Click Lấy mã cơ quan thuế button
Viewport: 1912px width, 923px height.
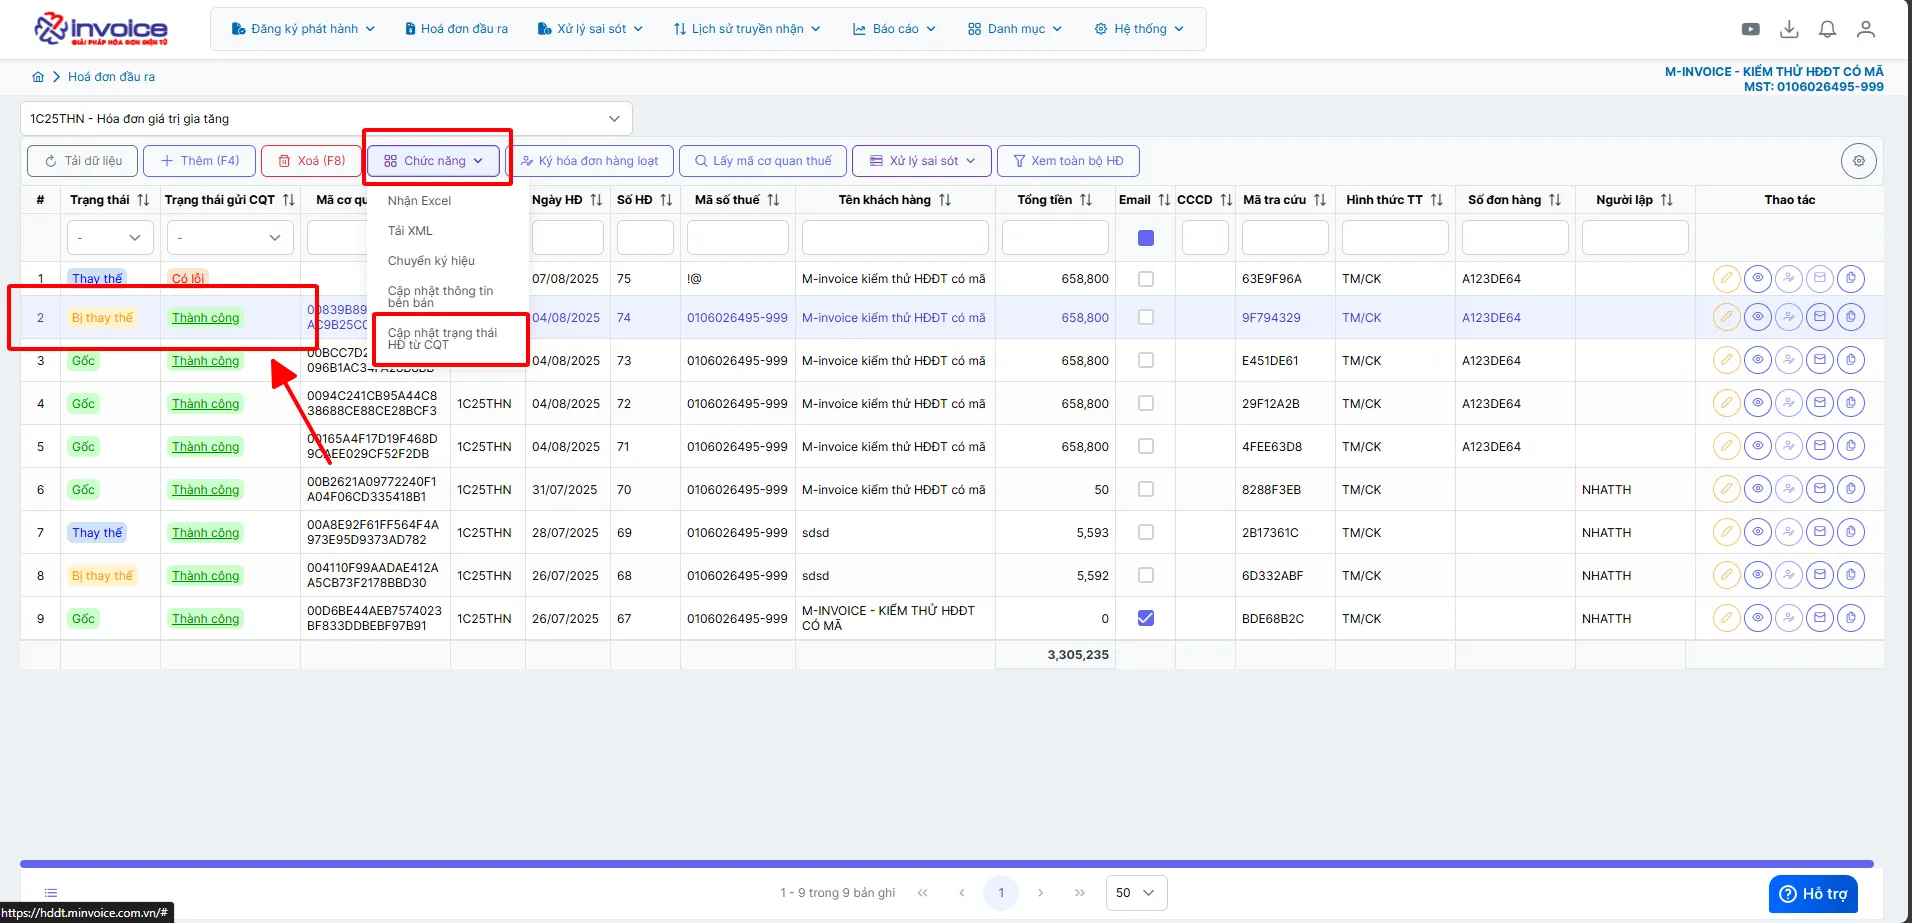763,161
